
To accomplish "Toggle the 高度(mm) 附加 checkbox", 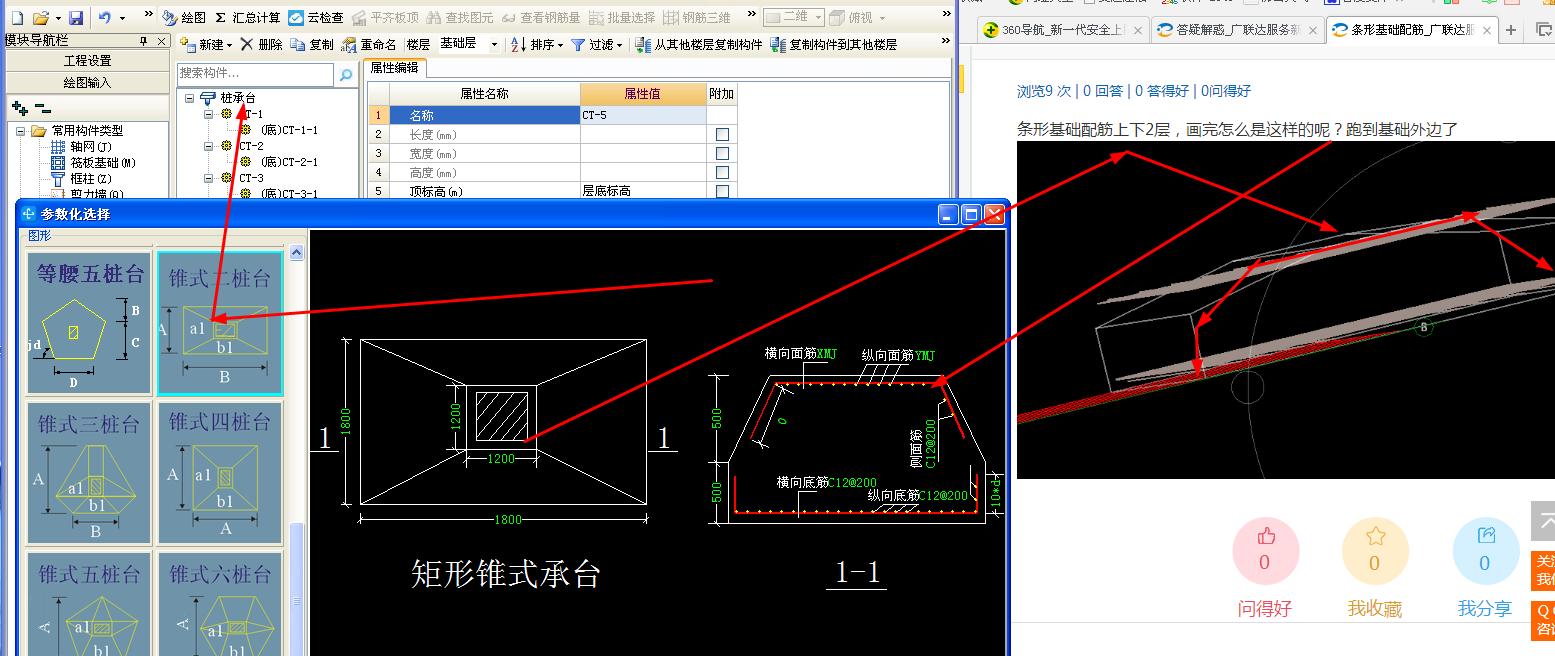I will click(722, 172).
